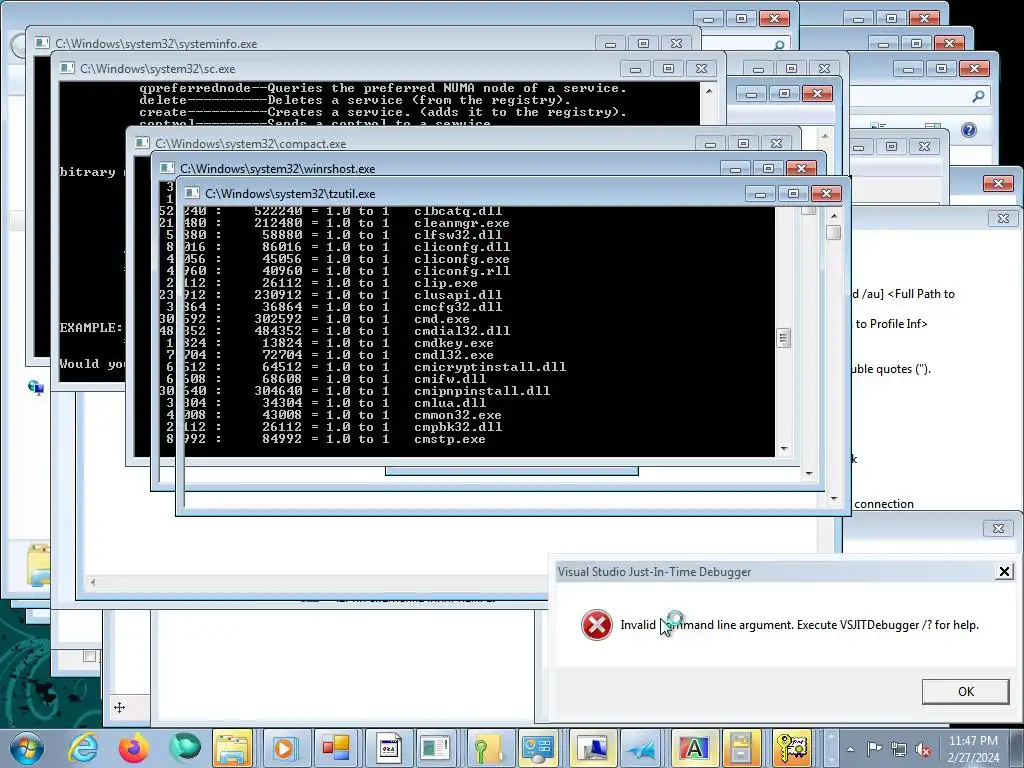
Task: Close the winrshost.exe window
Action: coord(801,168)
